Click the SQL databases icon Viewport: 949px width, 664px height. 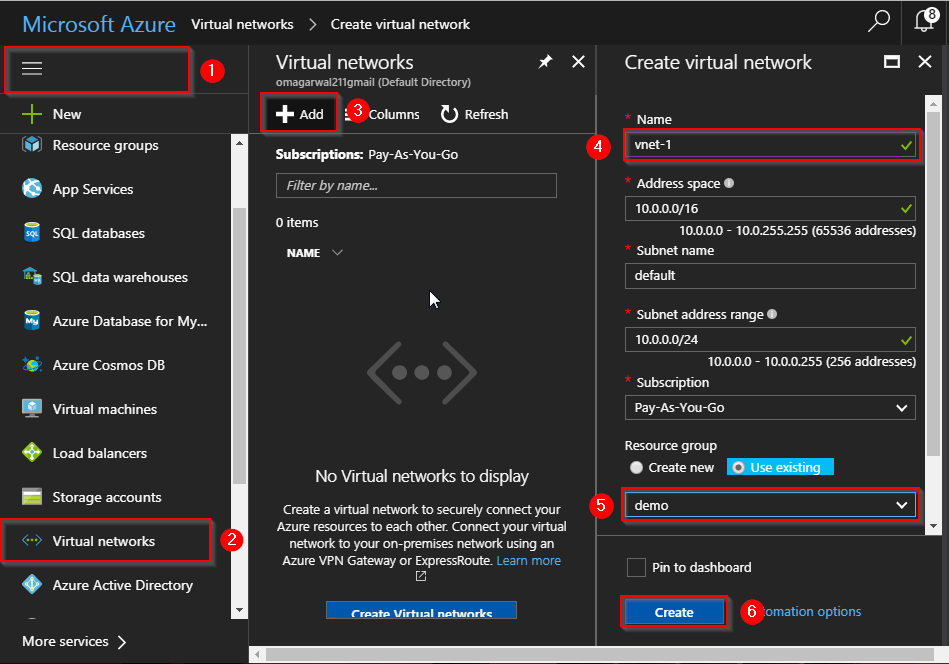tap(31, 232)
